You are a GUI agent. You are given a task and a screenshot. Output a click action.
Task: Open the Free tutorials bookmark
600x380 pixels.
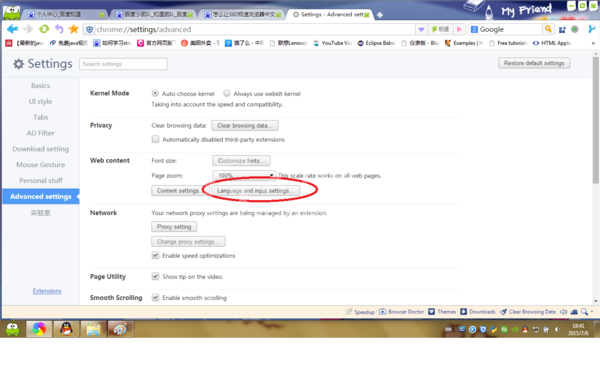[508, 43]
